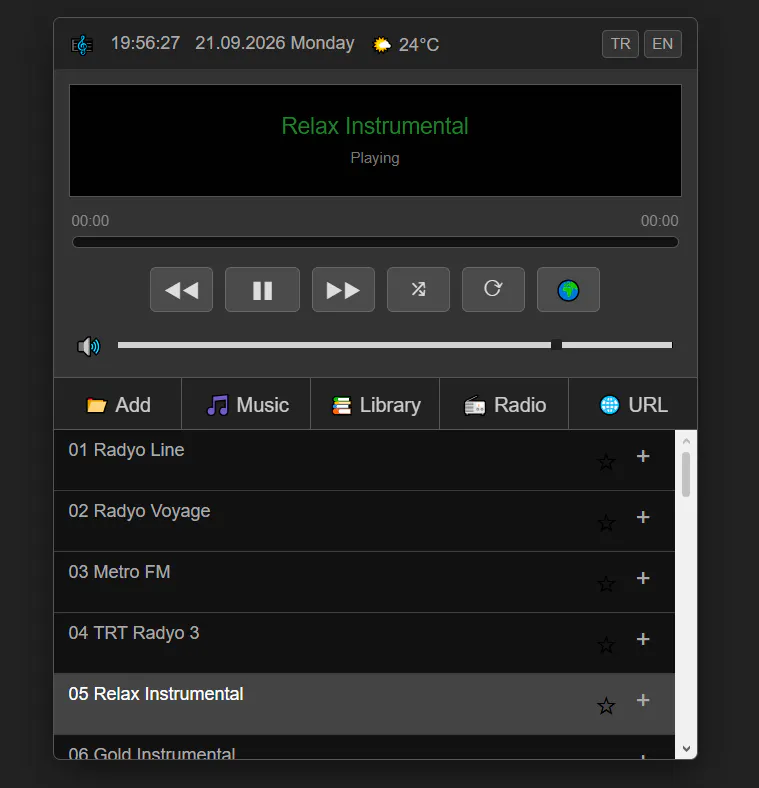This screenshot has width=759, height=788.
Task: Click the music note app logo icon
Action: click(x=82, y=45)
